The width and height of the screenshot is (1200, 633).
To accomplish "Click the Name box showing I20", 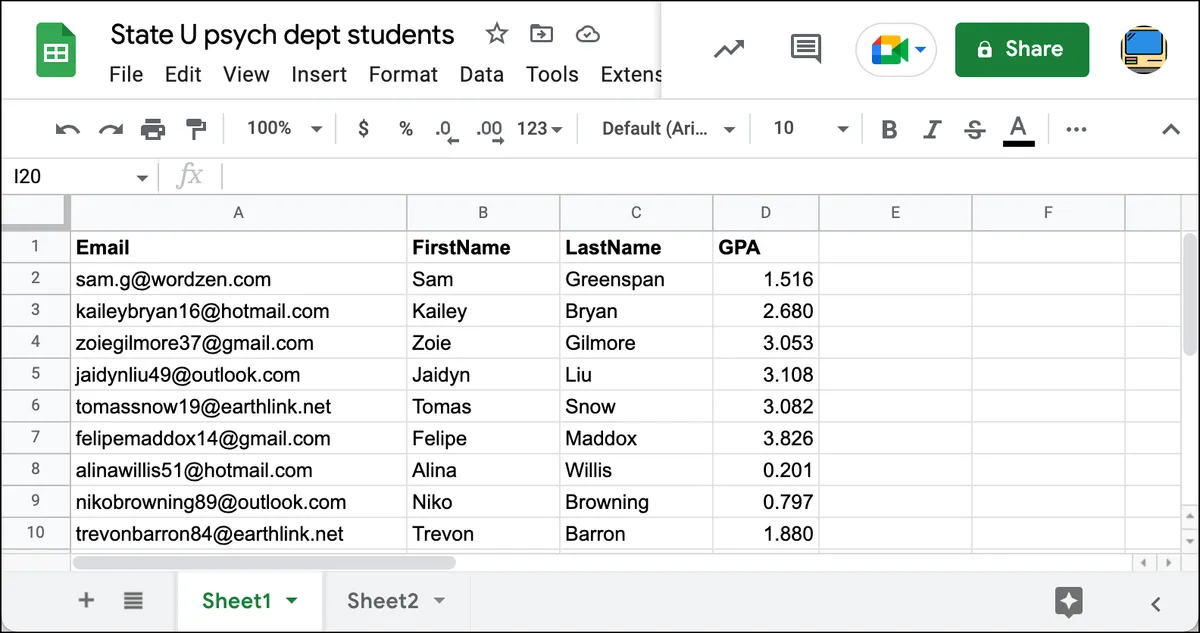I will (68, 176).
